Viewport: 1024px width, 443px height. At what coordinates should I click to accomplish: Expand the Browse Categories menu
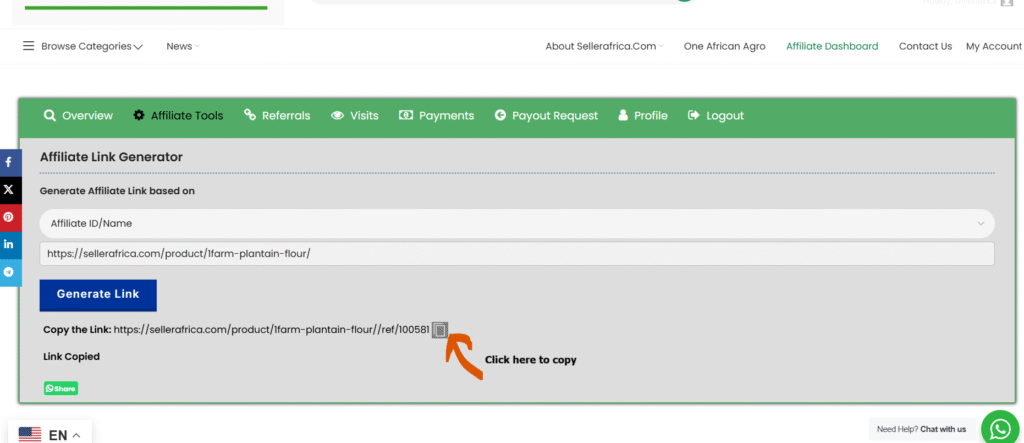(83, 46)
